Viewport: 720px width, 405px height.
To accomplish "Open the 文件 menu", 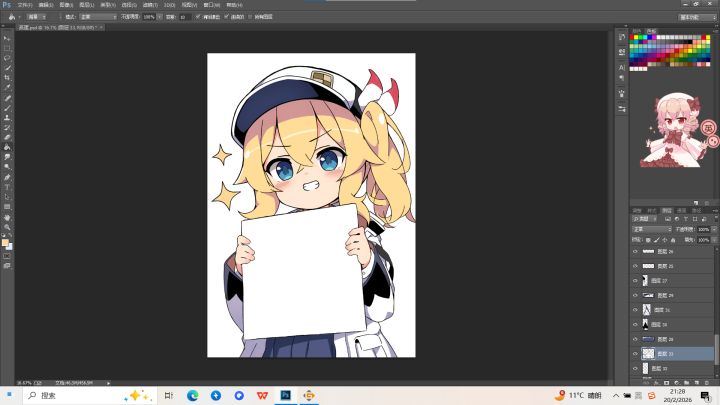I will pyautogui.click(x=25, y=5).
